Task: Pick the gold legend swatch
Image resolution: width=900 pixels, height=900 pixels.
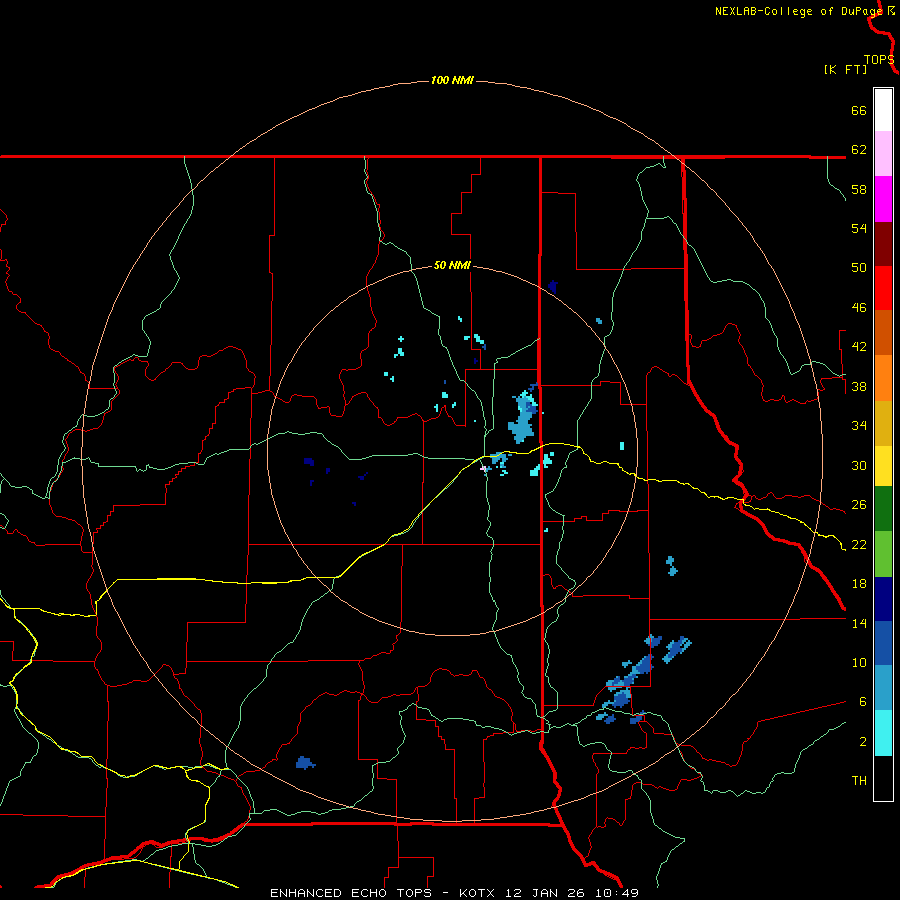Action: click(x=883, y=424)
